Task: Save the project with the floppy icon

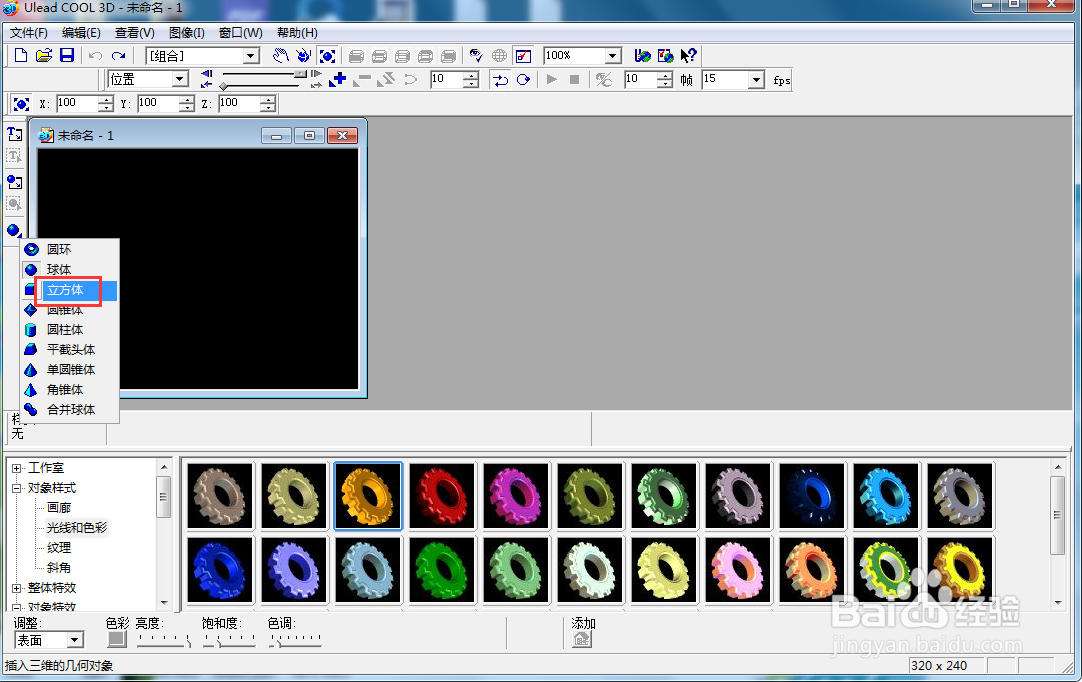Action: pyautogui.click(x=66, y=56)
